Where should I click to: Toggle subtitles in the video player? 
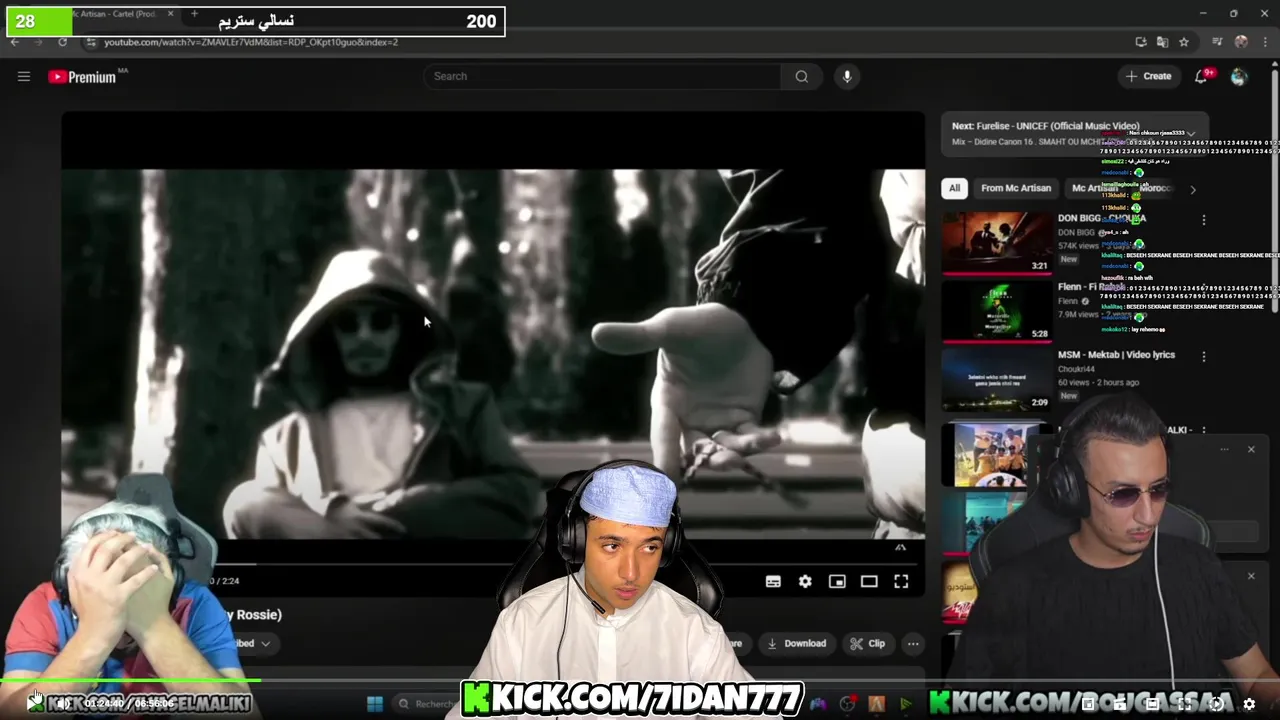773,581
